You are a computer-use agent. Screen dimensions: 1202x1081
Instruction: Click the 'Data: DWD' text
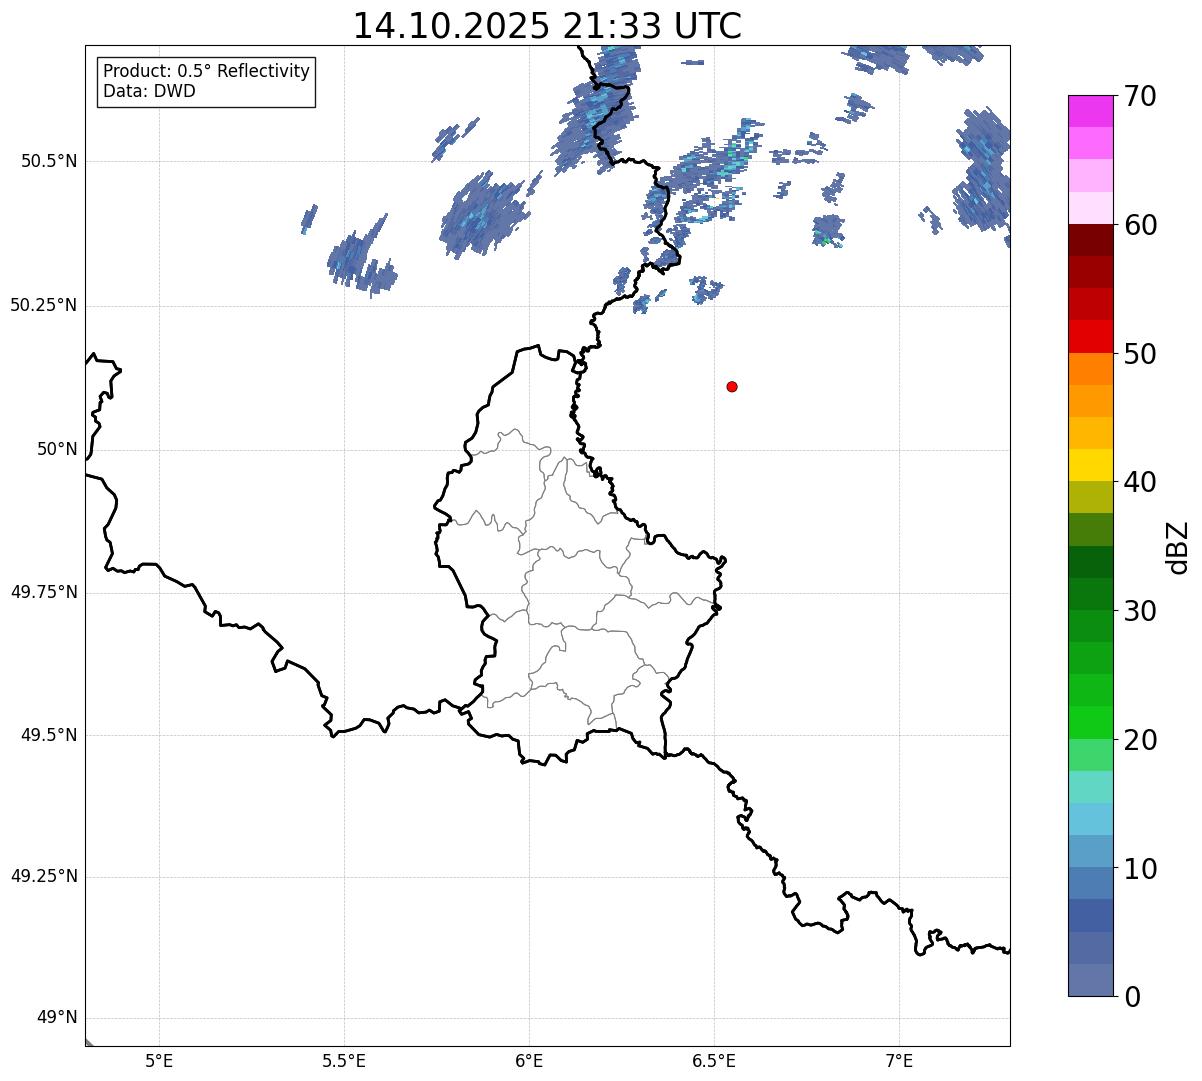pos(149,91)
